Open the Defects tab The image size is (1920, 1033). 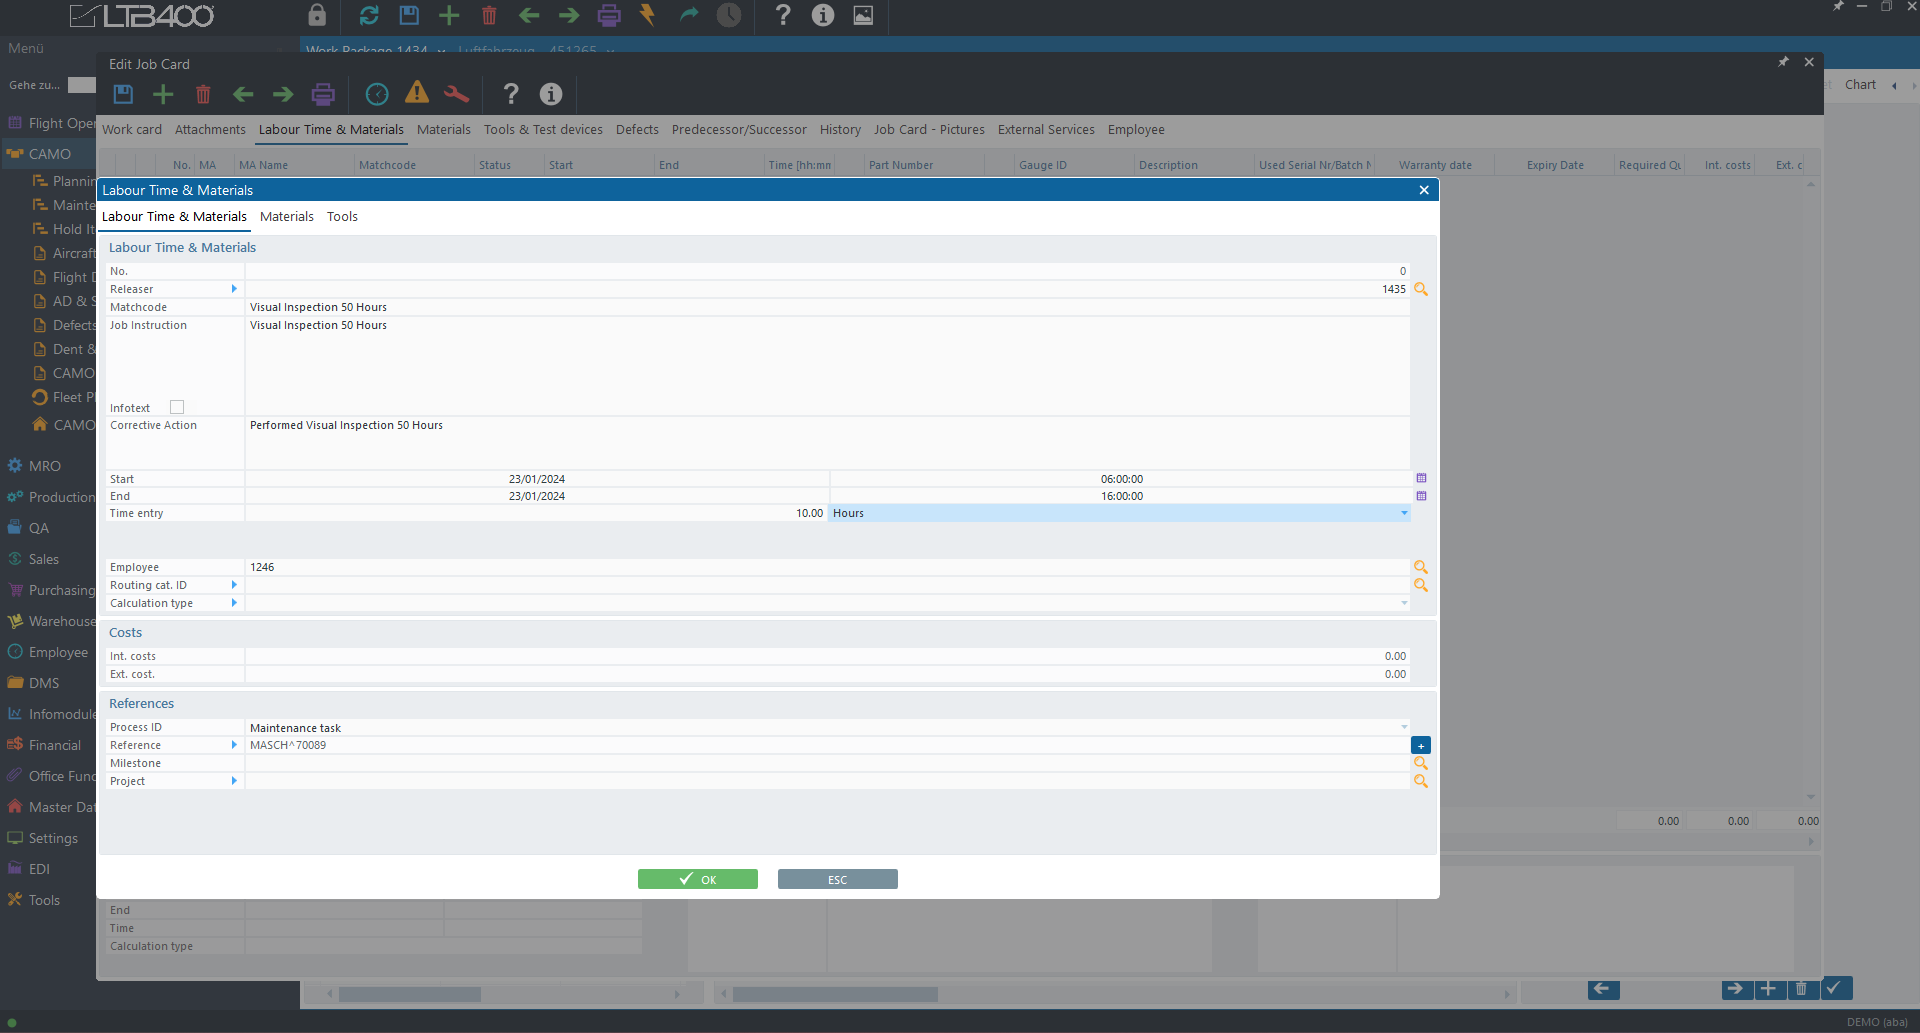point(637,130)
